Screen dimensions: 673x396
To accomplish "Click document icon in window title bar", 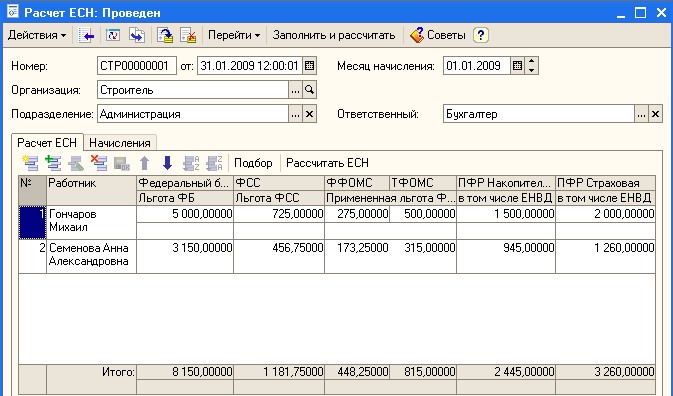I will point(12,11).
